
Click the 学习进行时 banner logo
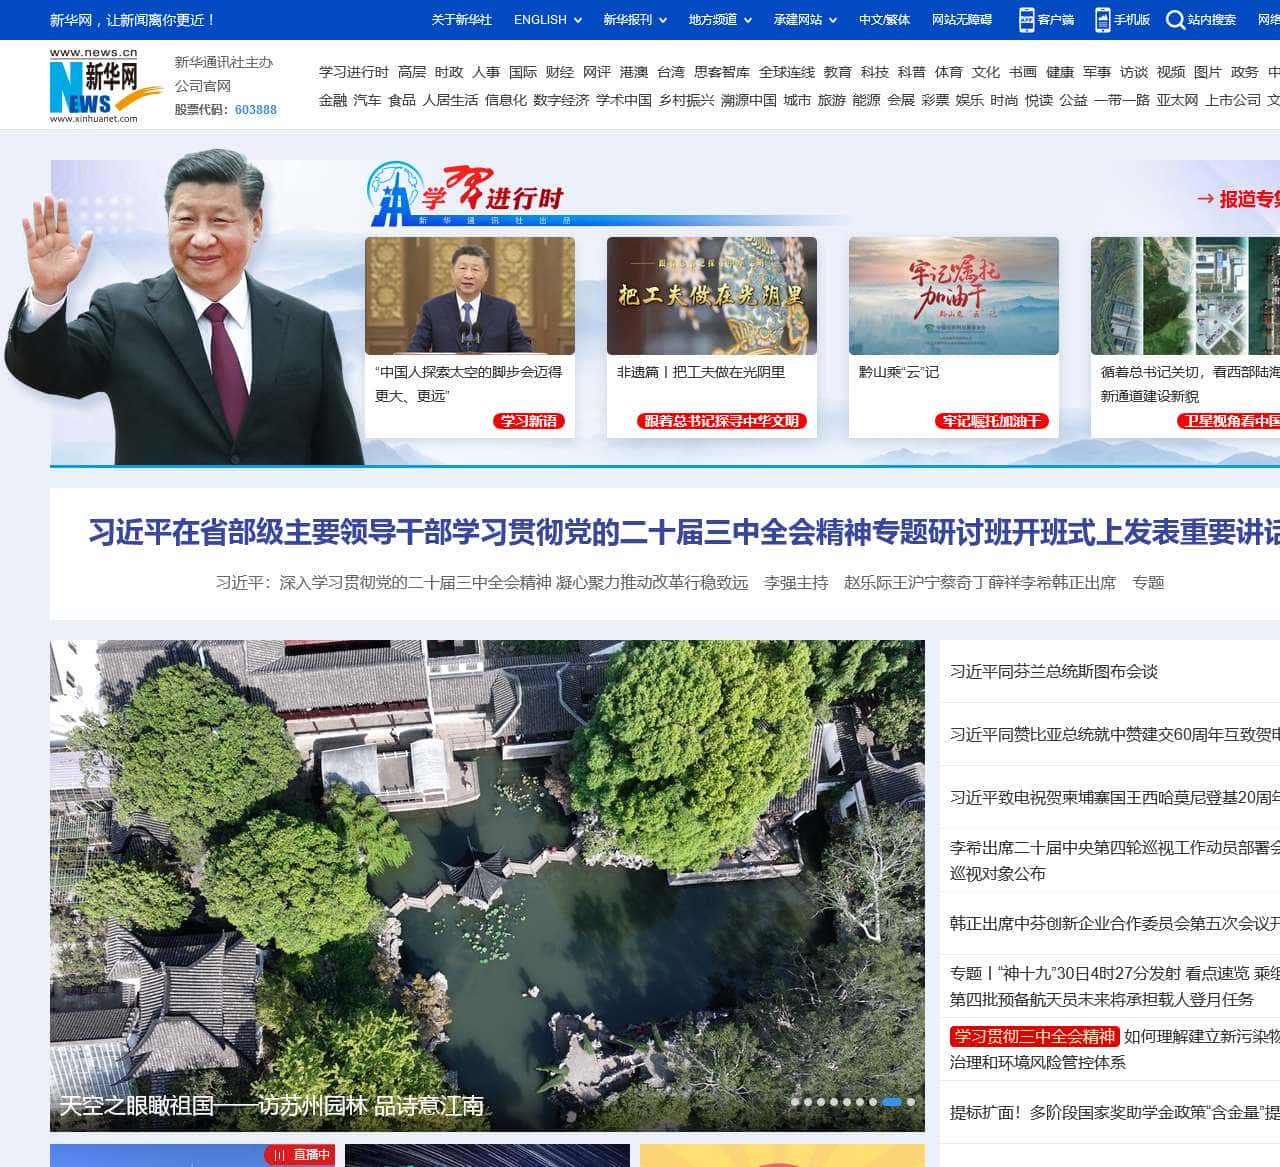[466, 194]
